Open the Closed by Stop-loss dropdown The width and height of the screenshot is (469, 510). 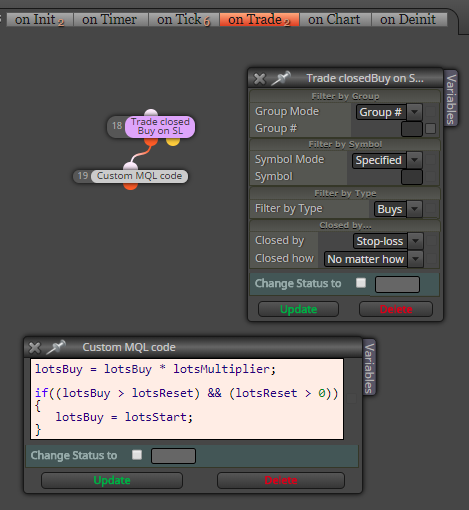(415, 241)
